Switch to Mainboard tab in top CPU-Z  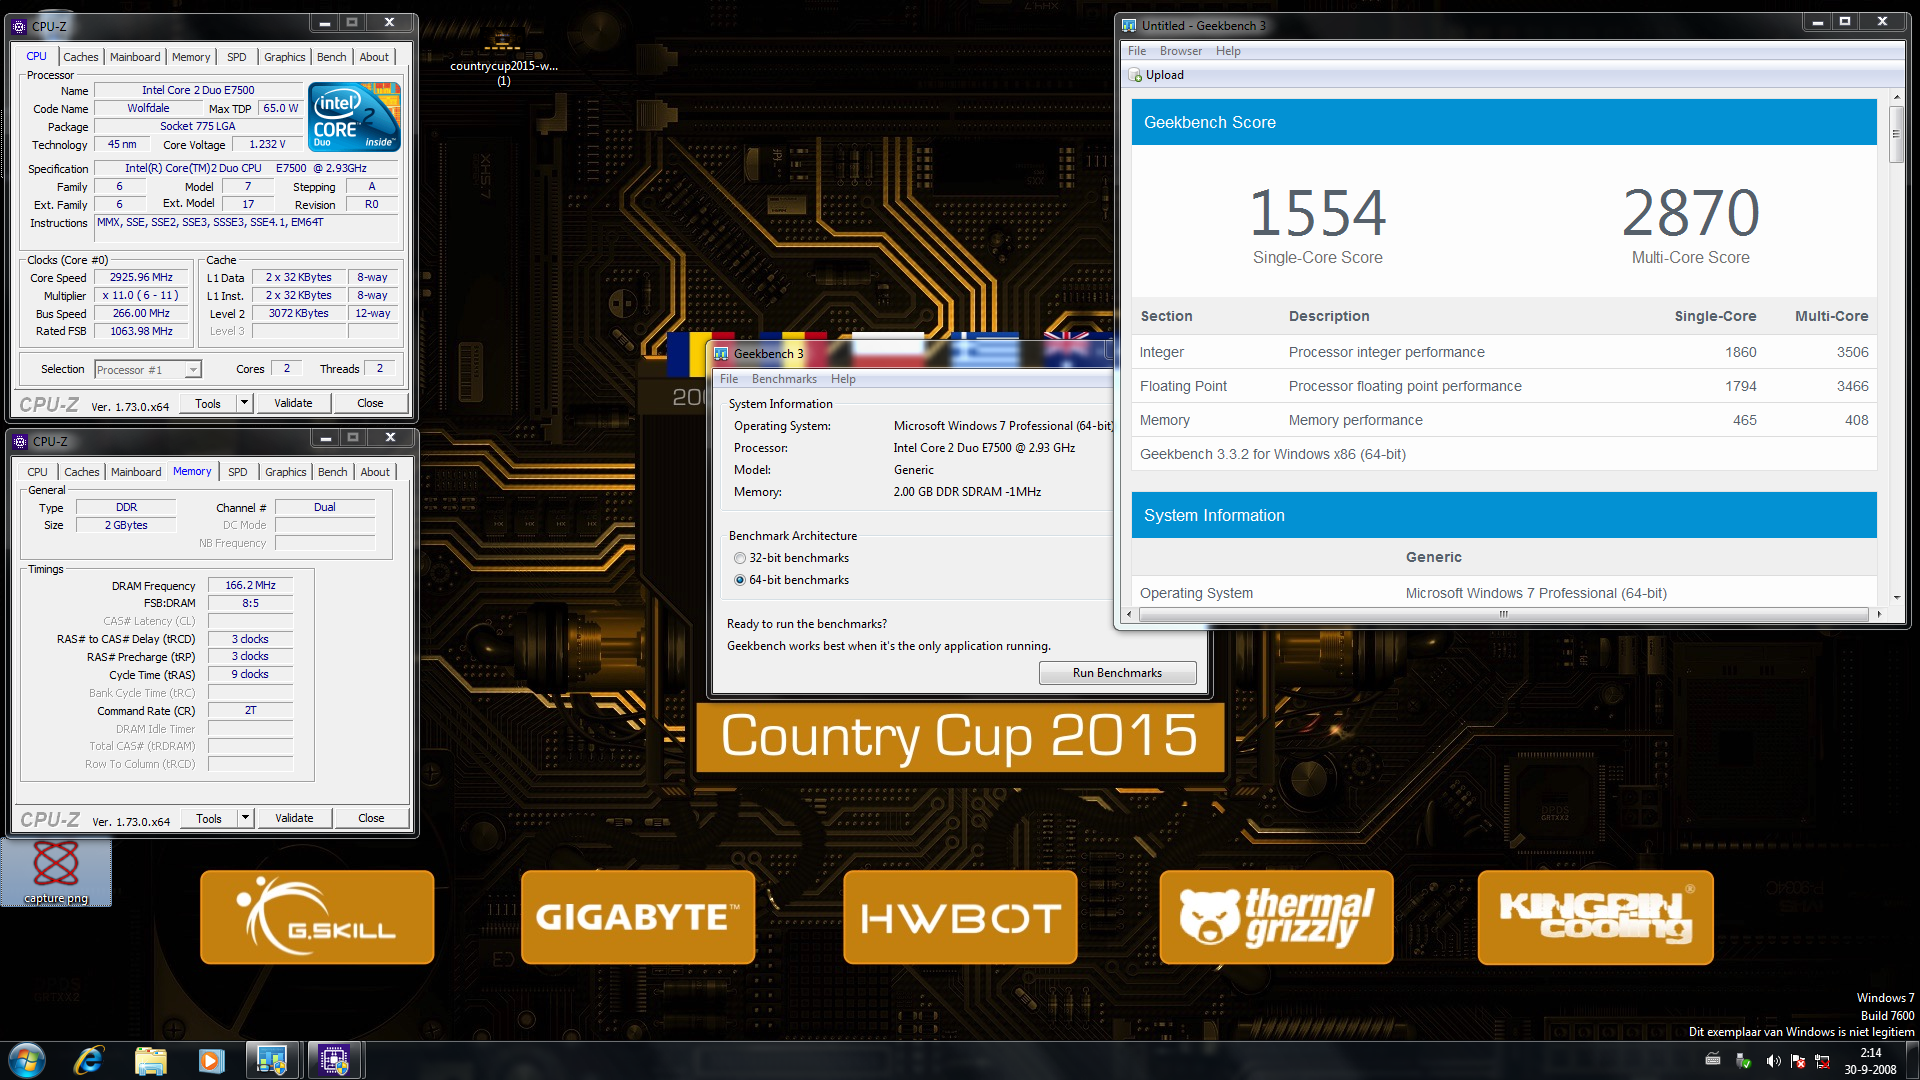coord(135,57)
